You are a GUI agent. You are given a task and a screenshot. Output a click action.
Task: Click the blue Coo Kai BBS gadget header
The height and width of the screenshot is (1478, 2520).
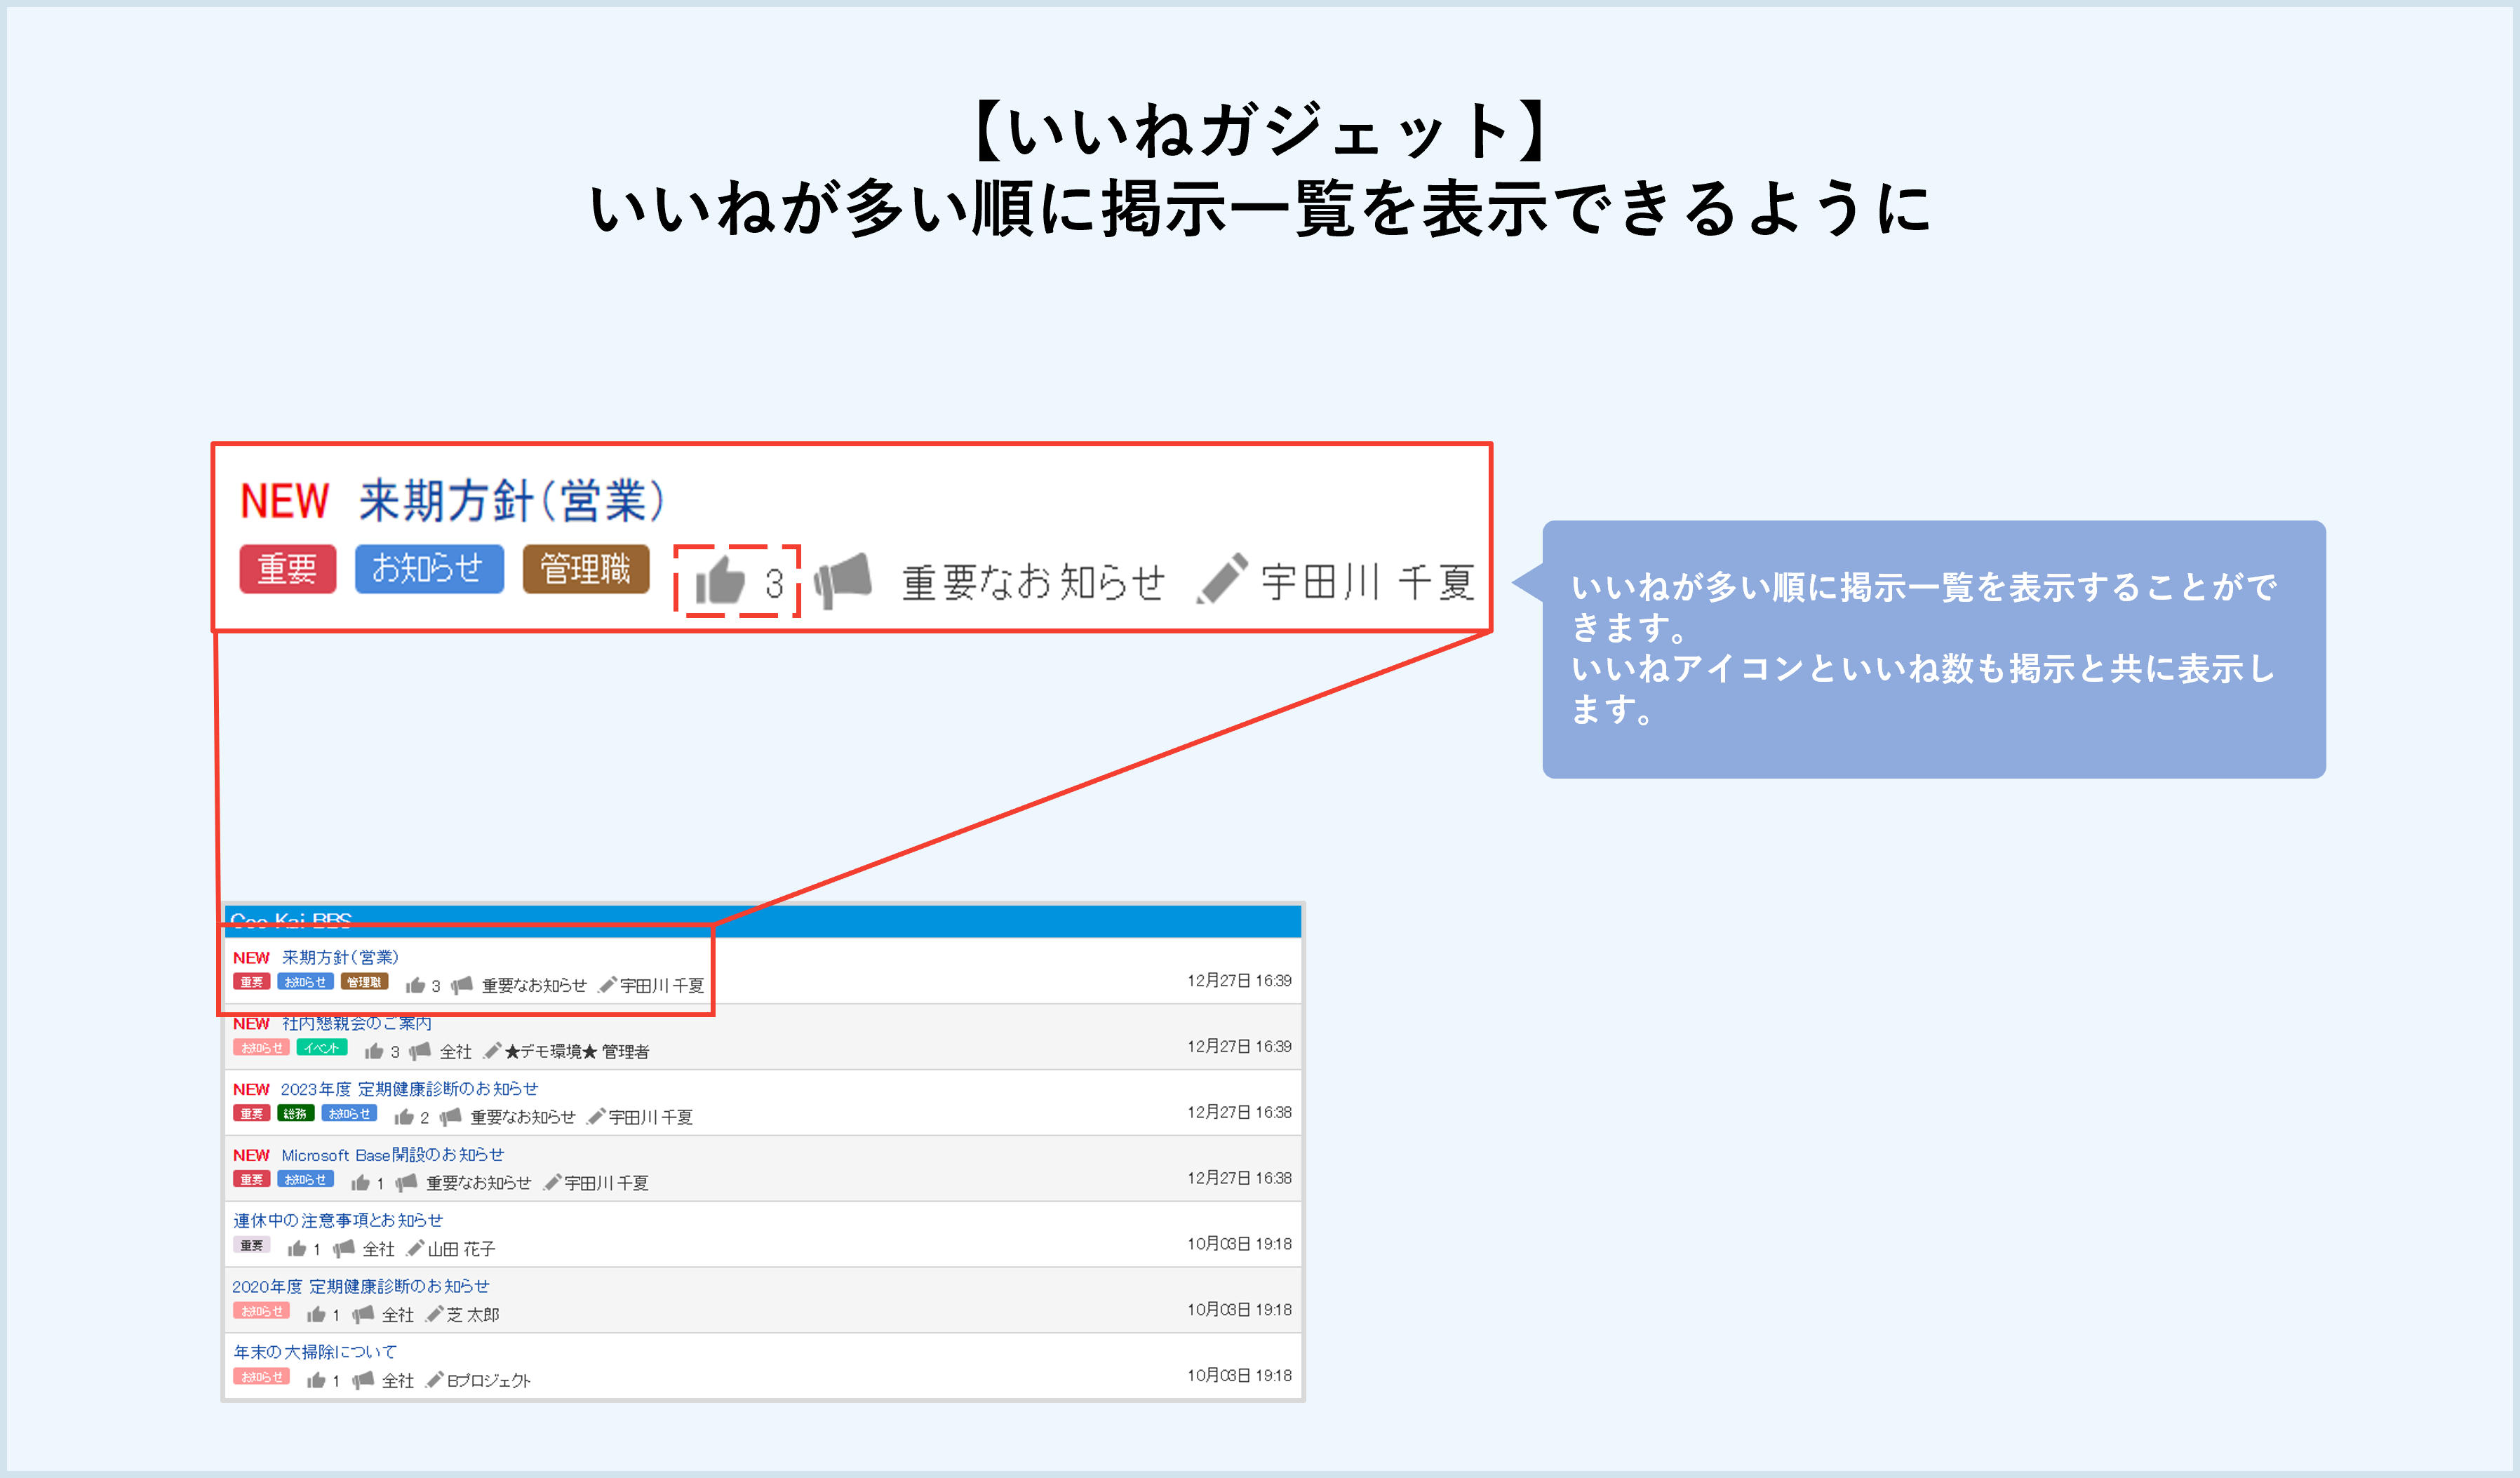763,921
